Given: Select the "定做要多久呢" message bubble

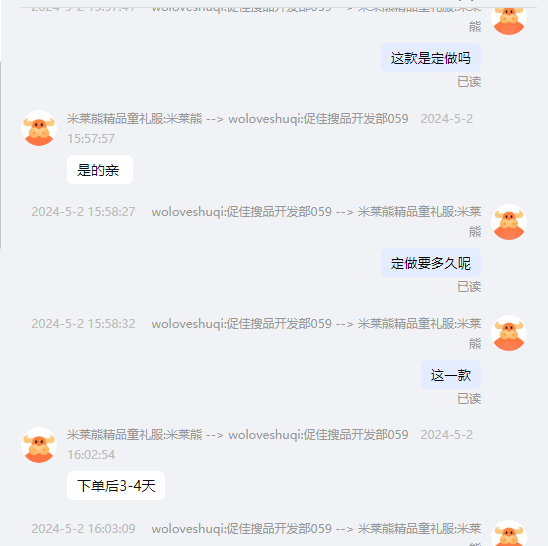Looking at the screenshot, I should tap(431, 263).
